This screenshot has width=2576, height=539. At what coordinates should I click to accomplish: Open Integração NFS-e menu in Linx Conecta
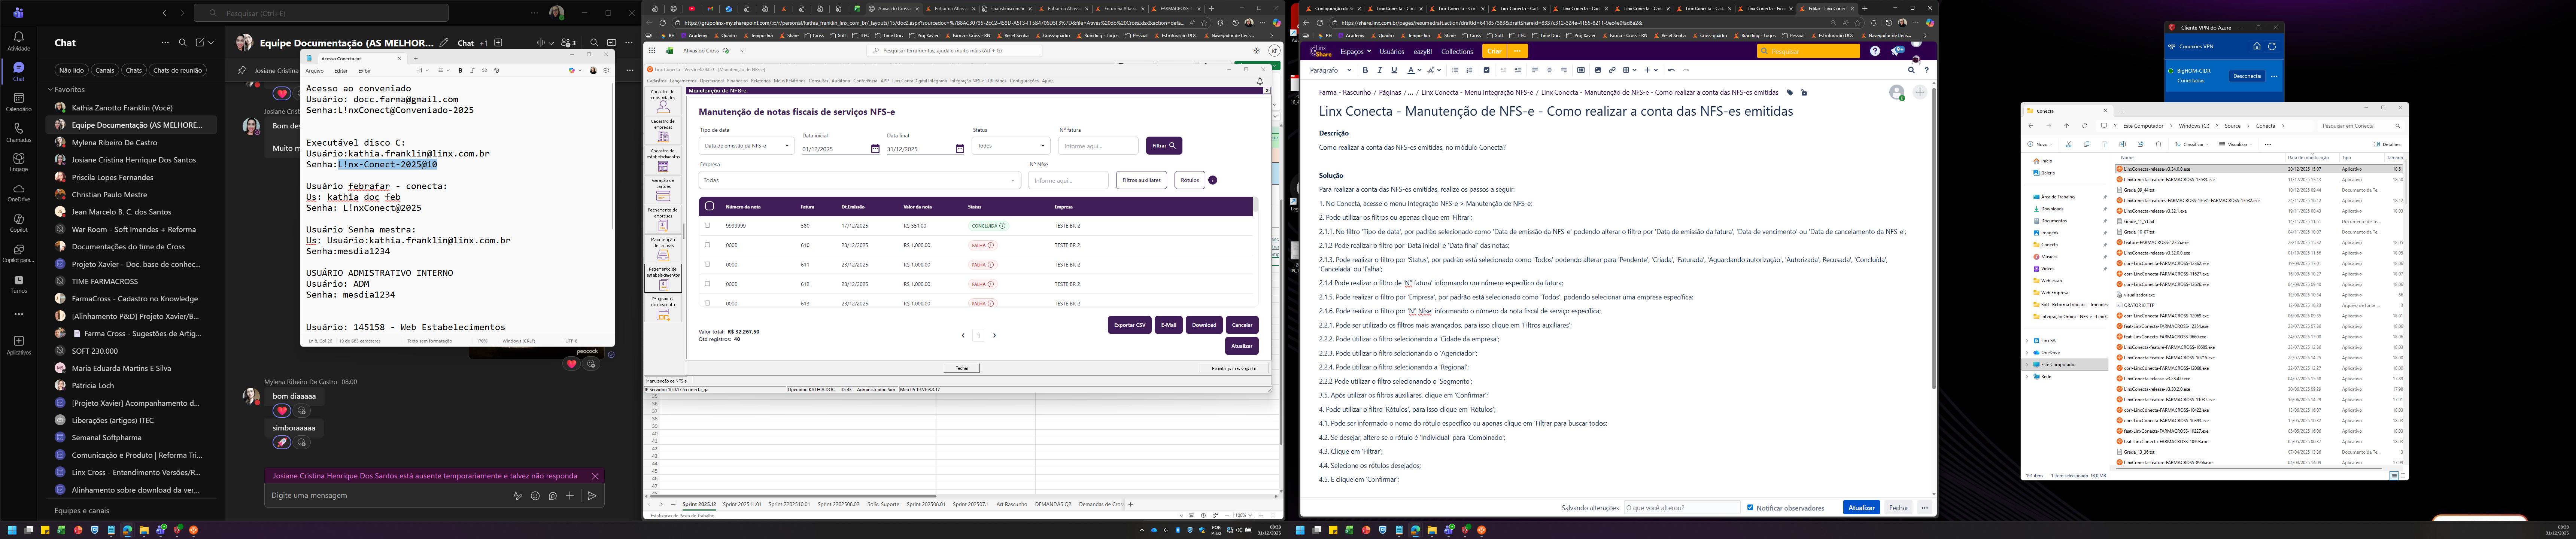coord(967,81)
